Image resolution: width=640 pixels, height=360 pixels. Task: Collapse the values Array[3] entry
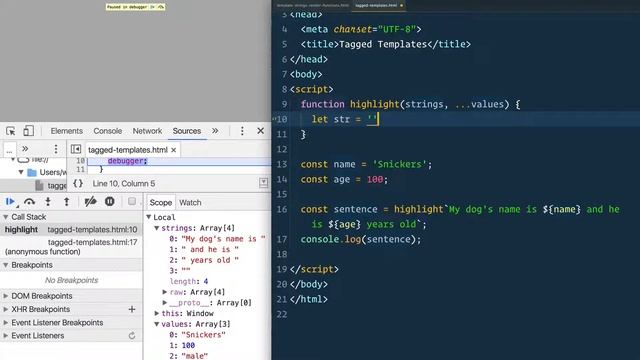coord(157,324)
